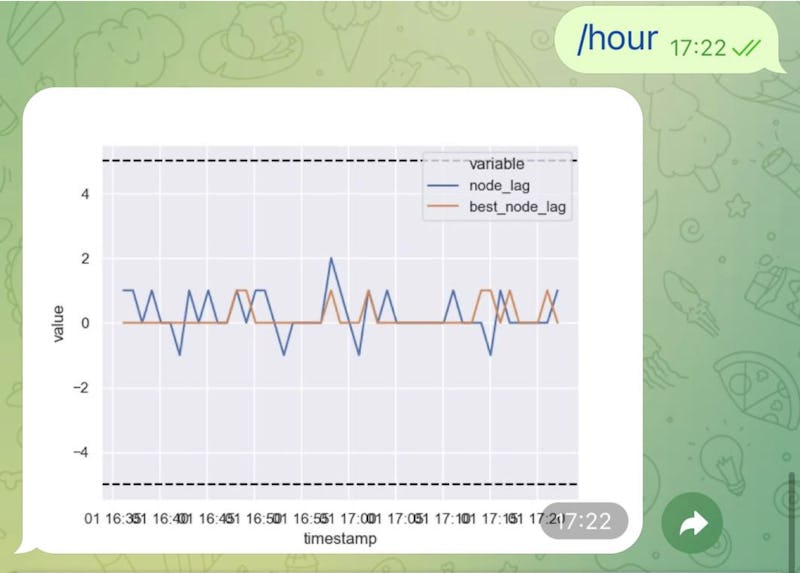Click the blue node_lag legend line swatch

(445, 186)
